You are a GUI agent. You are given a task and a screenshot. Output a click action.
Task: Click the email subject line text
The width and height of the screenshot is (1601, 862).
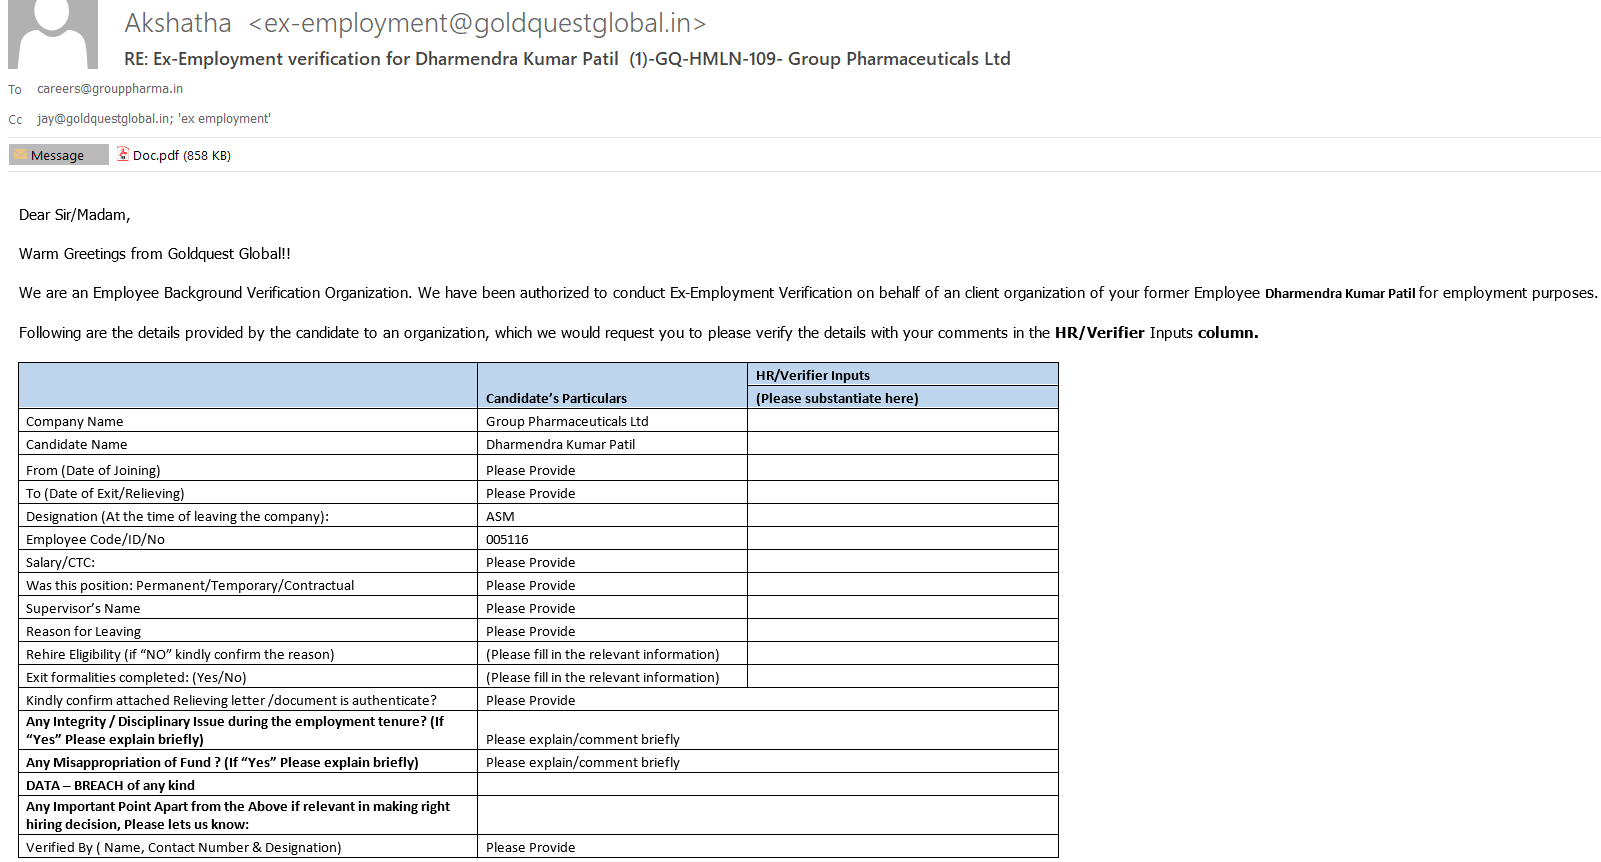567,59
